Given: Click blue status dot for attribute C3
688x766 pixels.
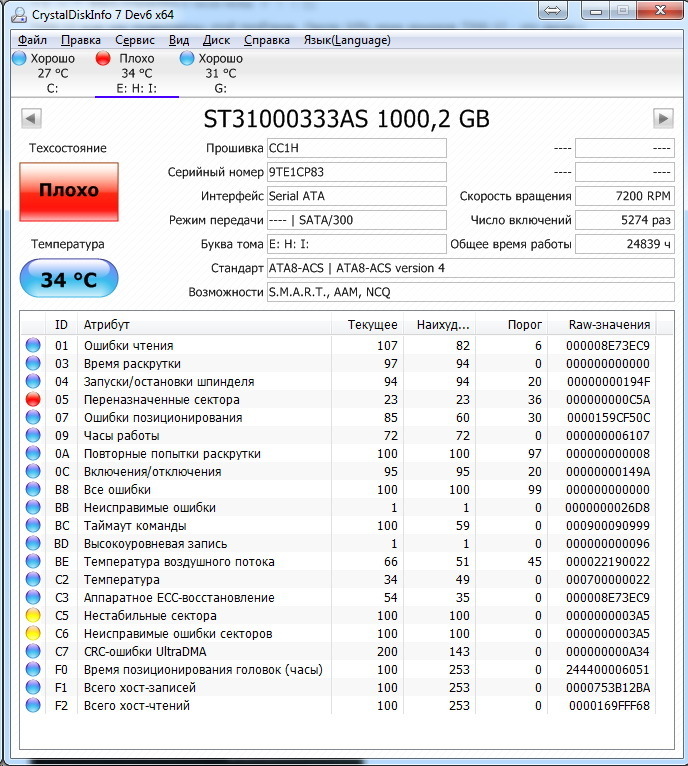Looking at the screenshot, I should 33,597.
